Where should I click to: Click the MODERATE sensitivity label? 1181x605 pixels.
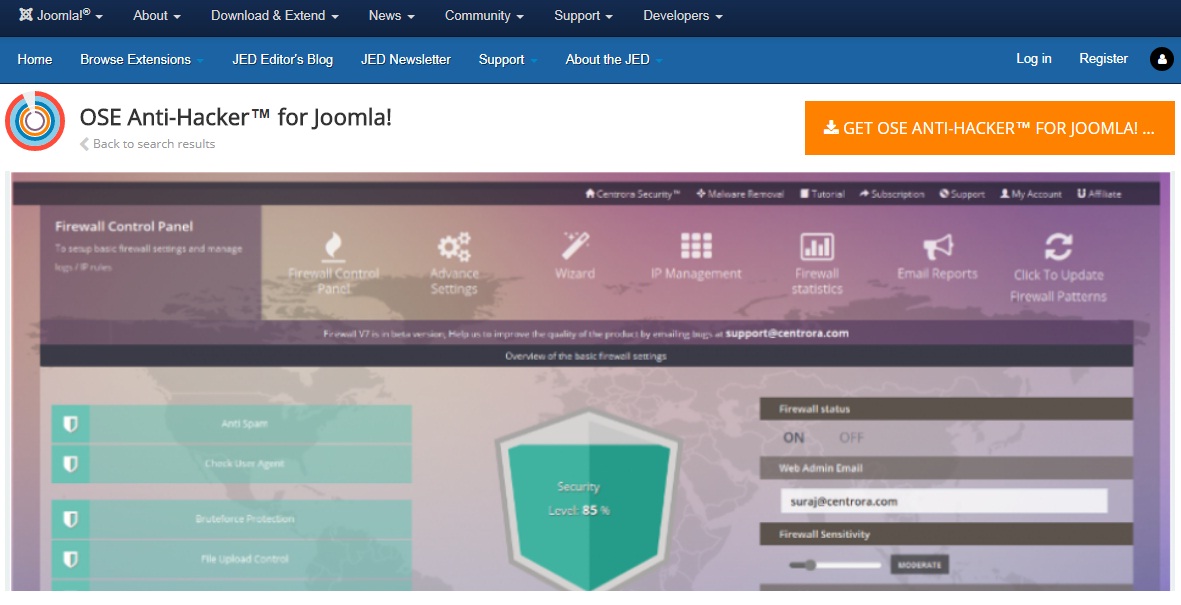point(920,564)
